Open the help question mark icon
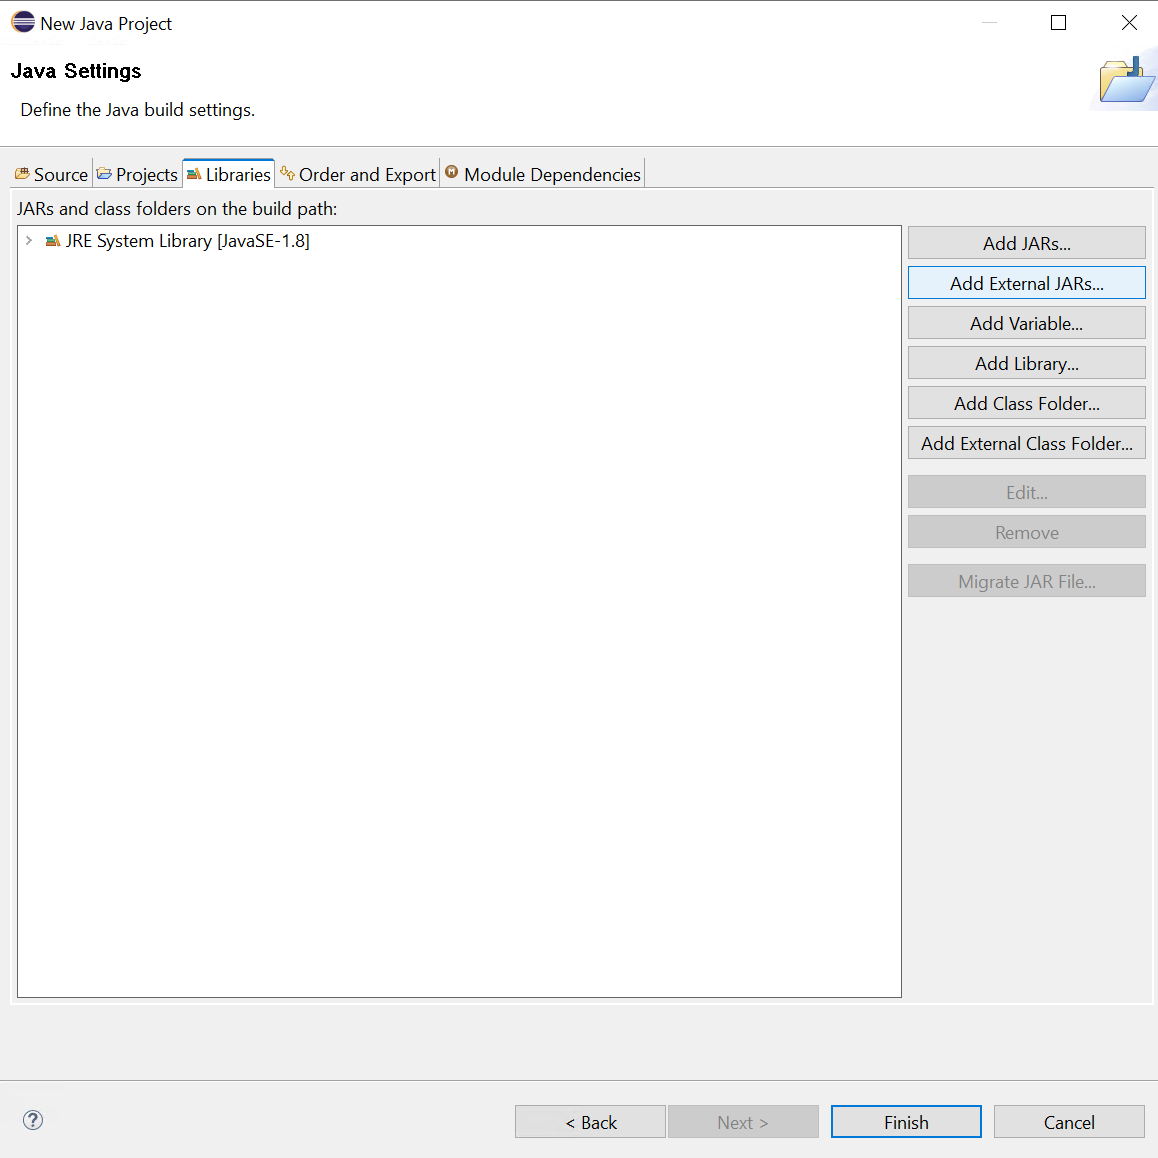Screen dimensions: 1158x1158 33,1120
